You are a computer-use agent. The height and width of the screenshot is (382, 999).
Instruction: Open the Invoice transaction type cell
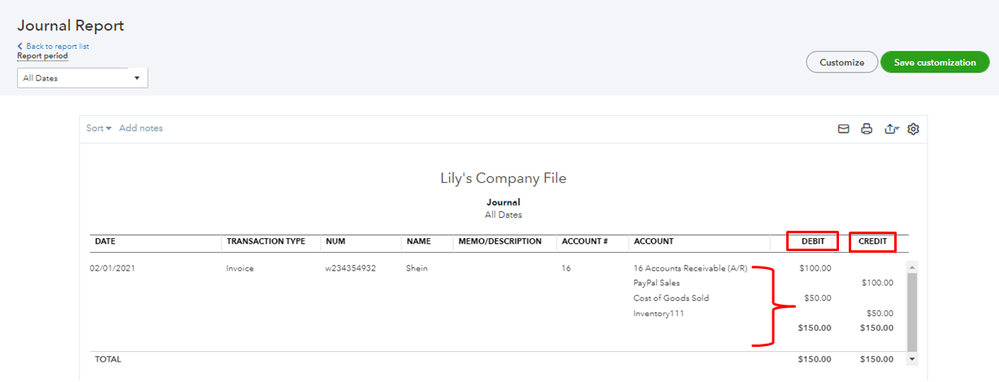(240, 269)
